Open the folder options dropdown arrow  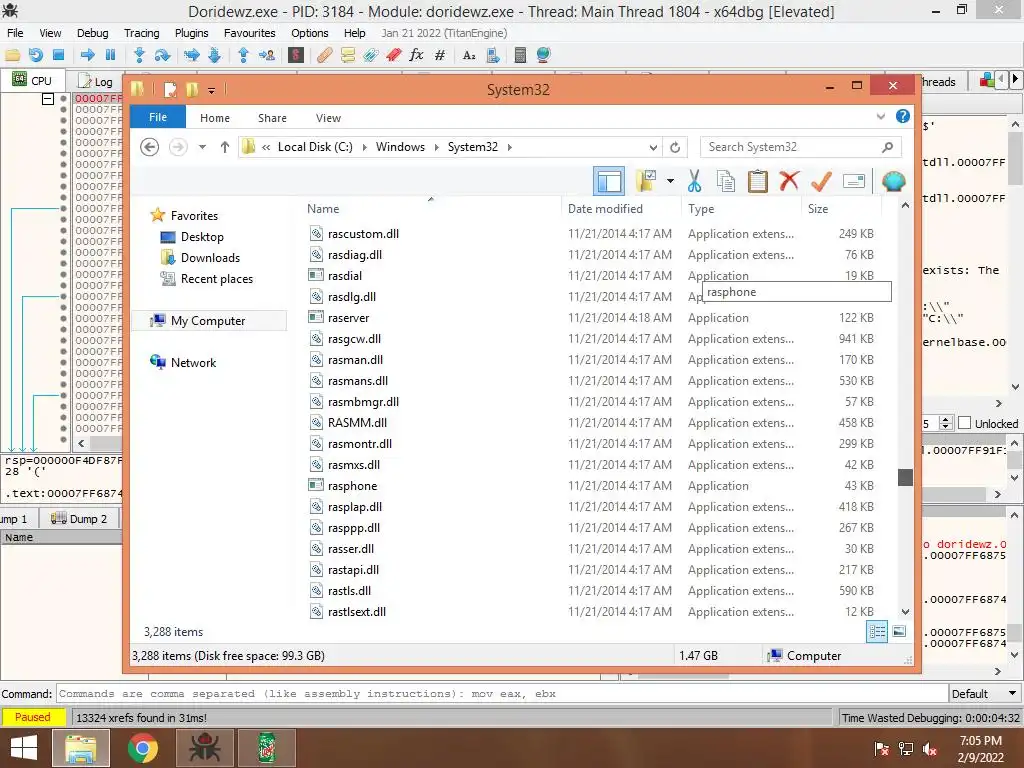670,181
